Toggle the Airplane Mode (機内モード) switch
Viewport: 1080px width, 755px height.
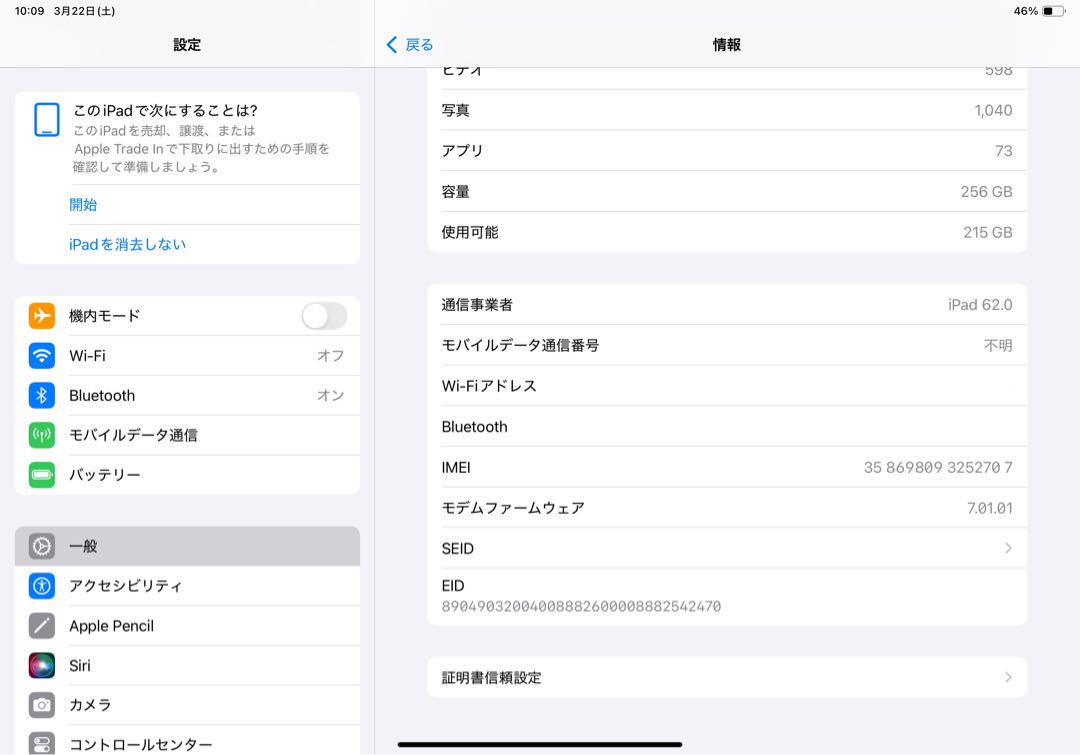(324, 316)
